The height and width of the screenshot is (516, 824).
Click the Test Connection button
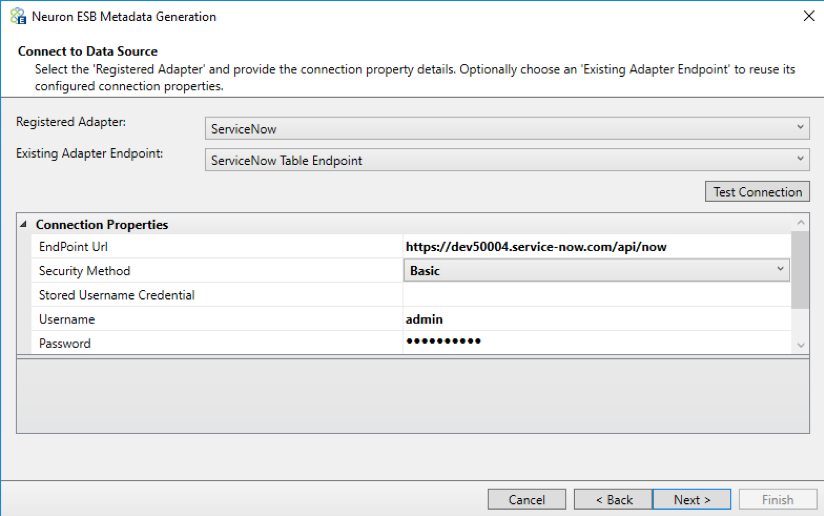pos(757,192)
